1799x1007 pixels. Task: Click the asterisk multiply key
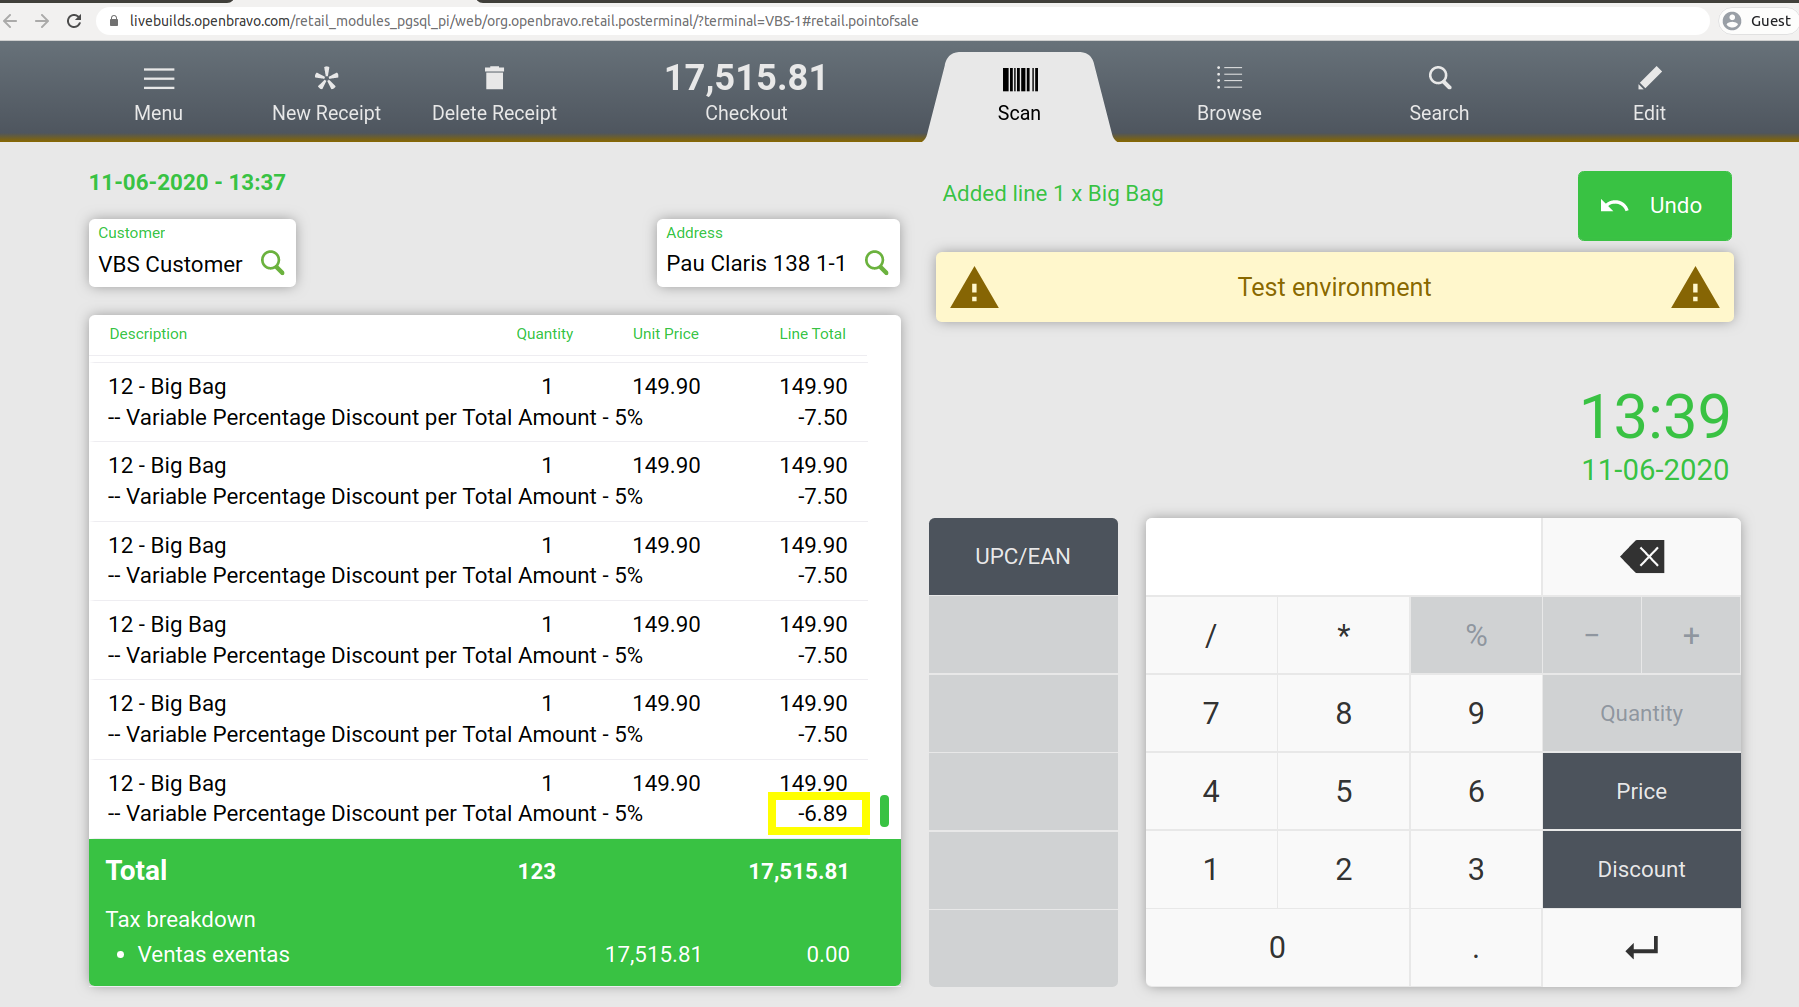(x=1343, y=635)
